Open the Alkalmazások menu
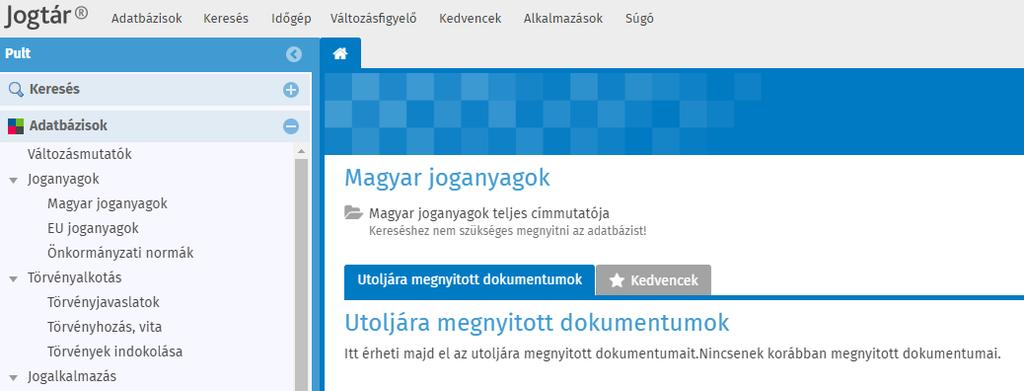This screenshot has width=1024, height=391. click(x=563, y=18)
